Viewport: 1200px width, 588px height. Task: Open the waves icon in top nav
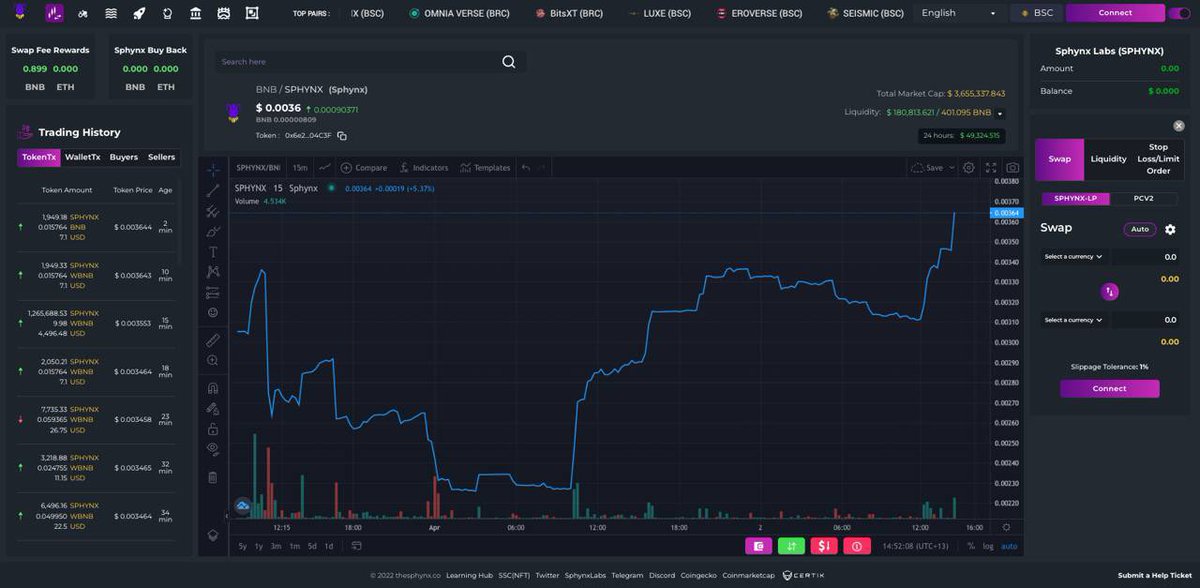111,13
